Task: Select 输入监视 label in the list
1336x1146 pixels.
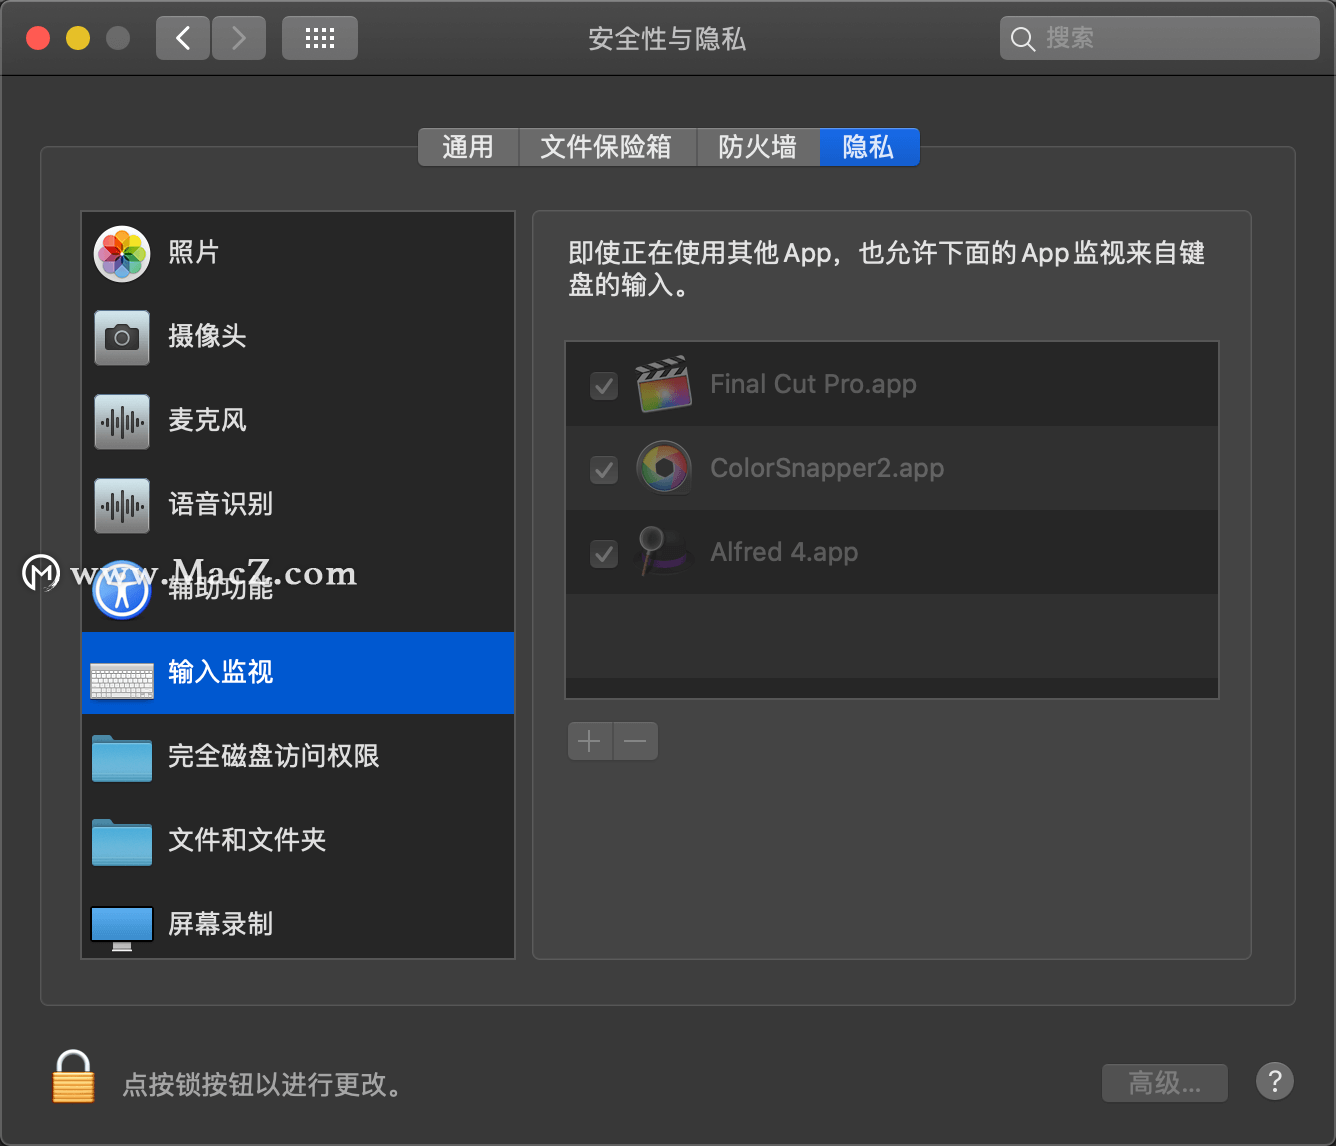Action: 221,672
